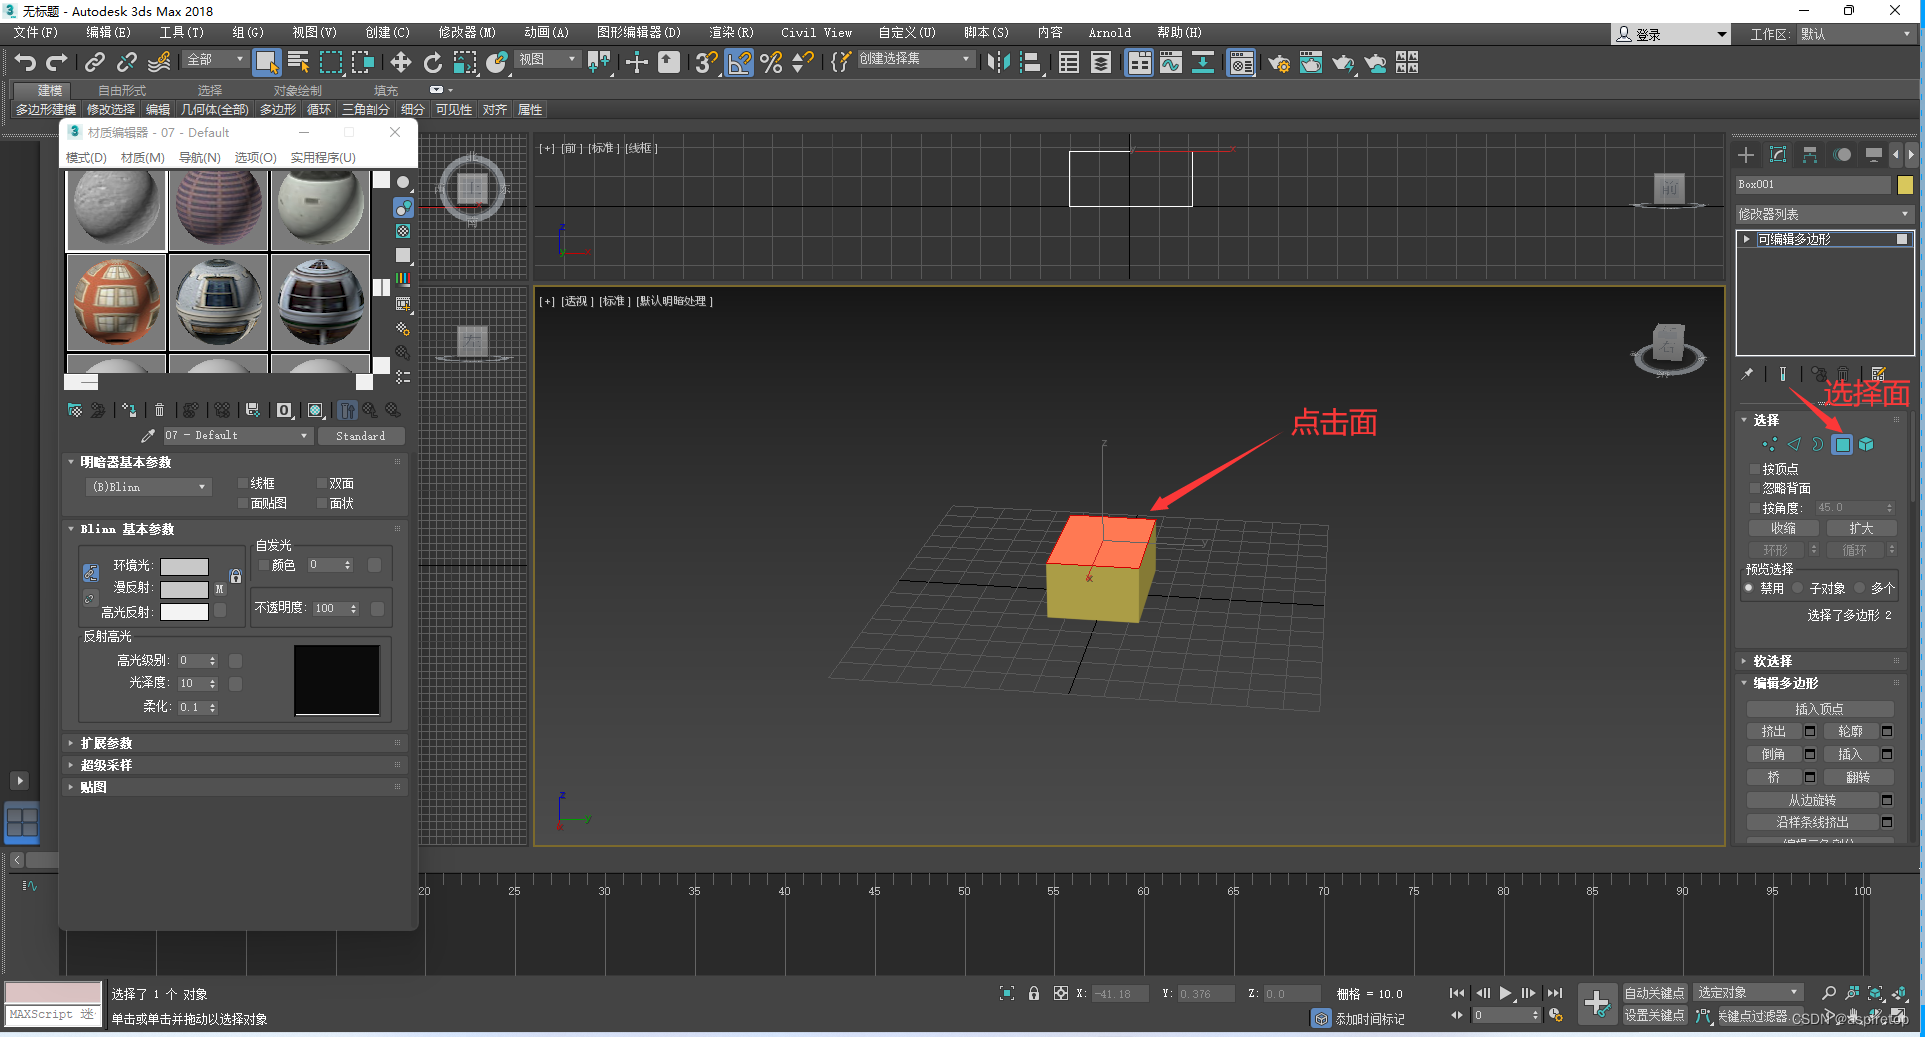This screenshot has height=1037, width=1925.
Task: Select 子对象 preview selection radio
Action: coord(1798,588)
